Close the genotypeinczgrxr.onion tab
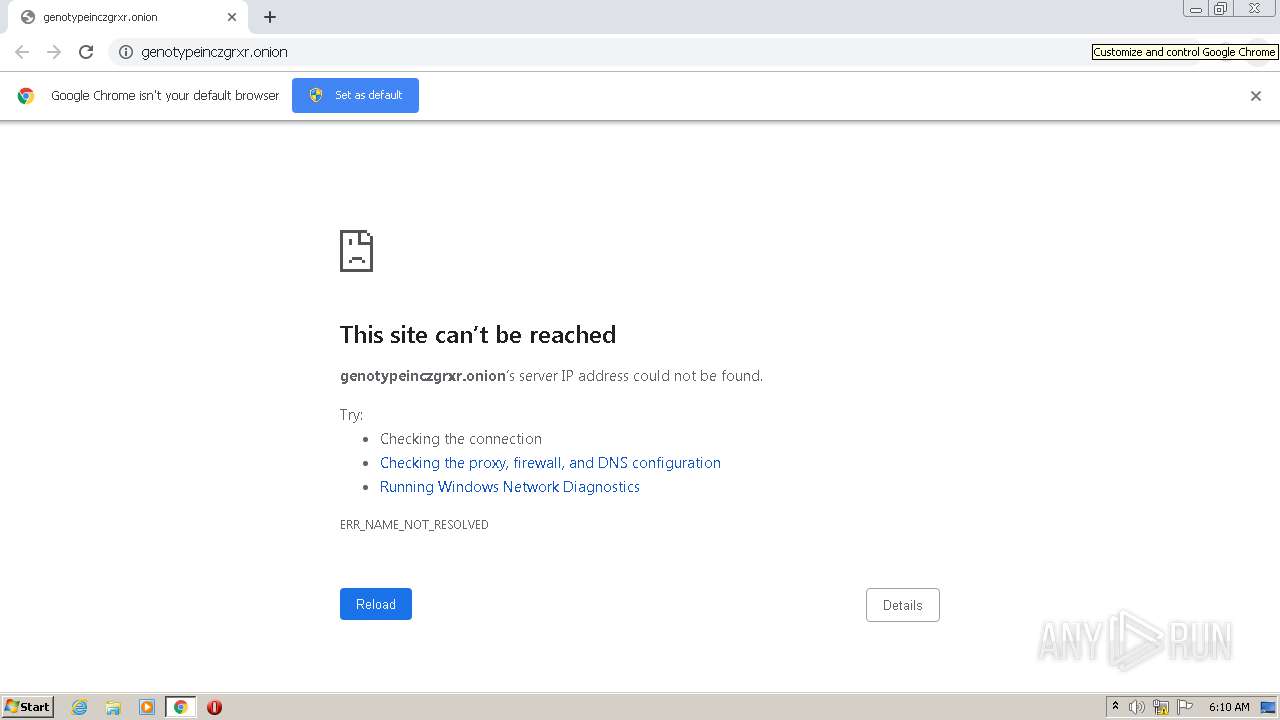Image resolution: width=1280 pixels, height=720 pixels. pos(232,17)
